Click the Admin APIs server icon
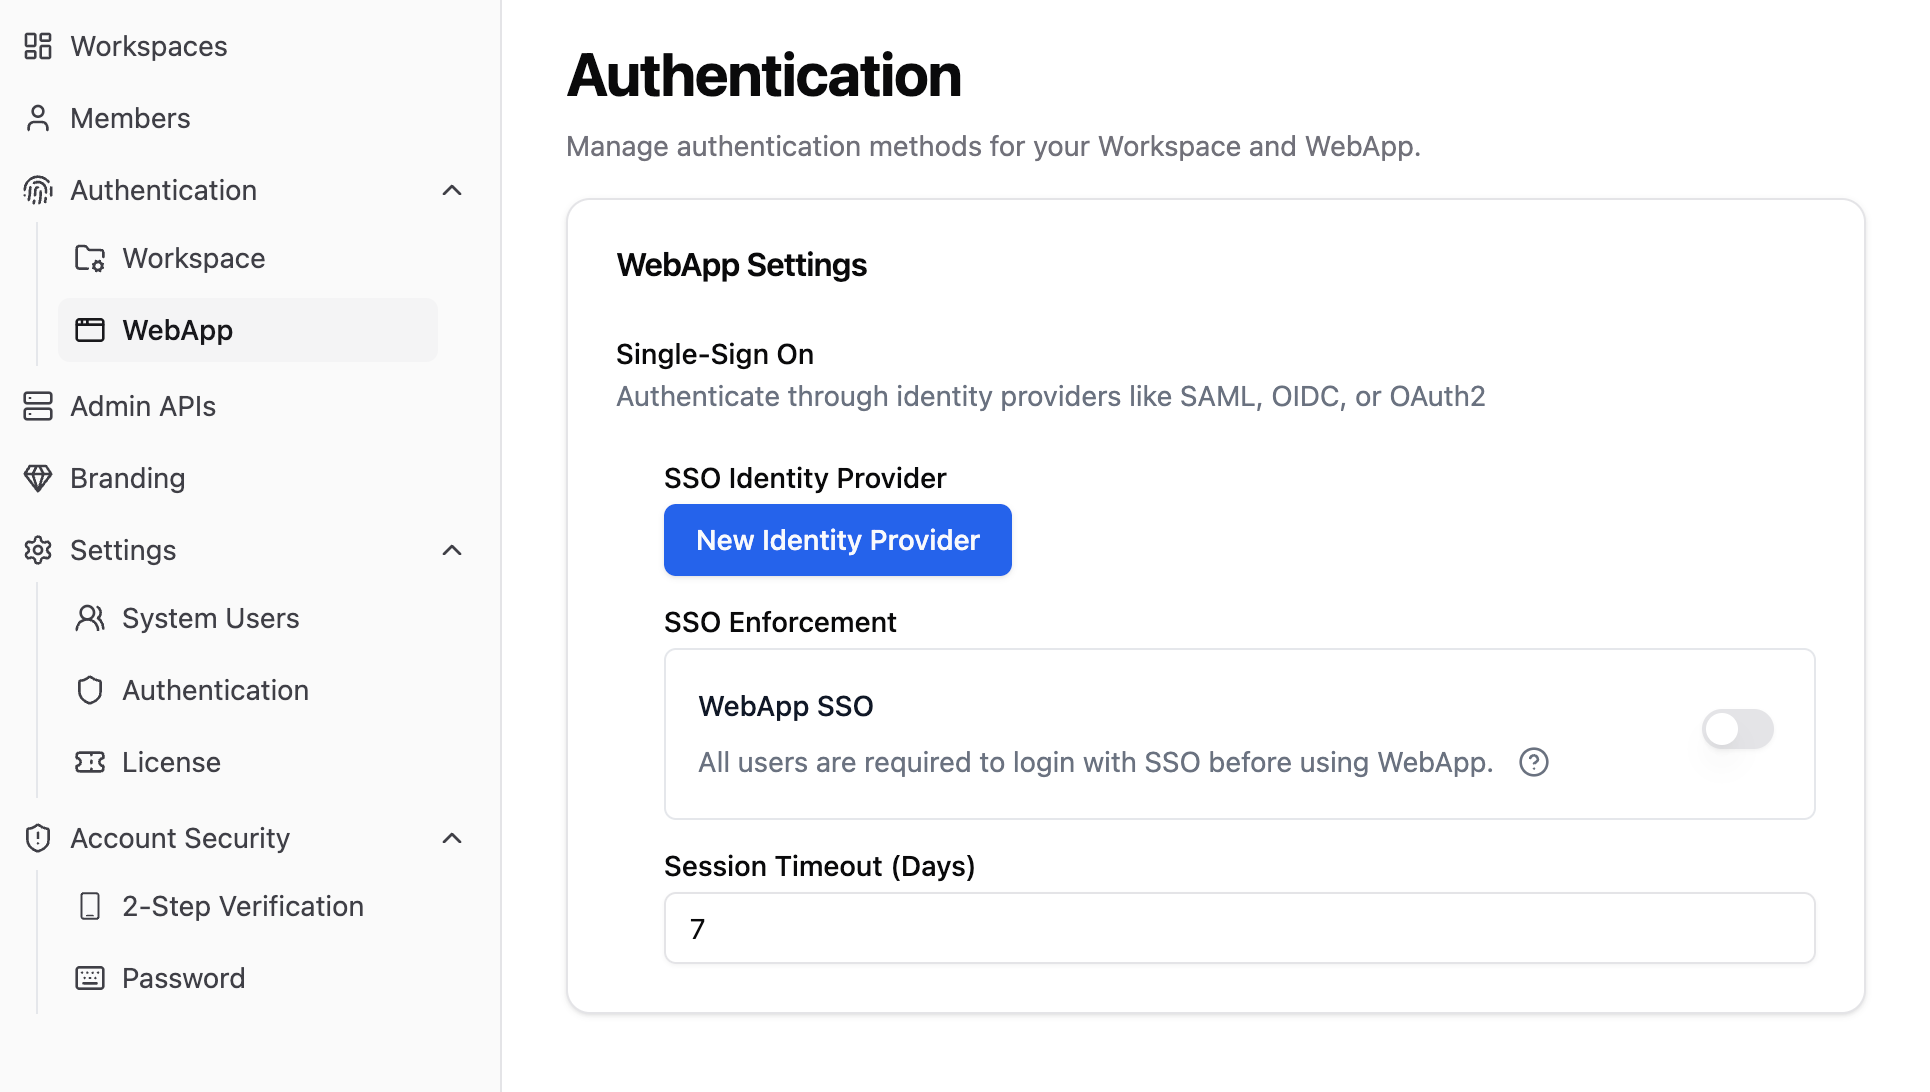Image resolution: width=1930 pixels, height=1092 pixels. point(38,406)
